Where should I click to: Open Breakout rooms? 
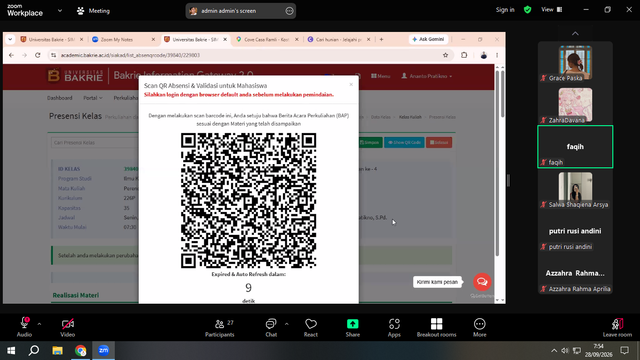(x=436, y=327)
